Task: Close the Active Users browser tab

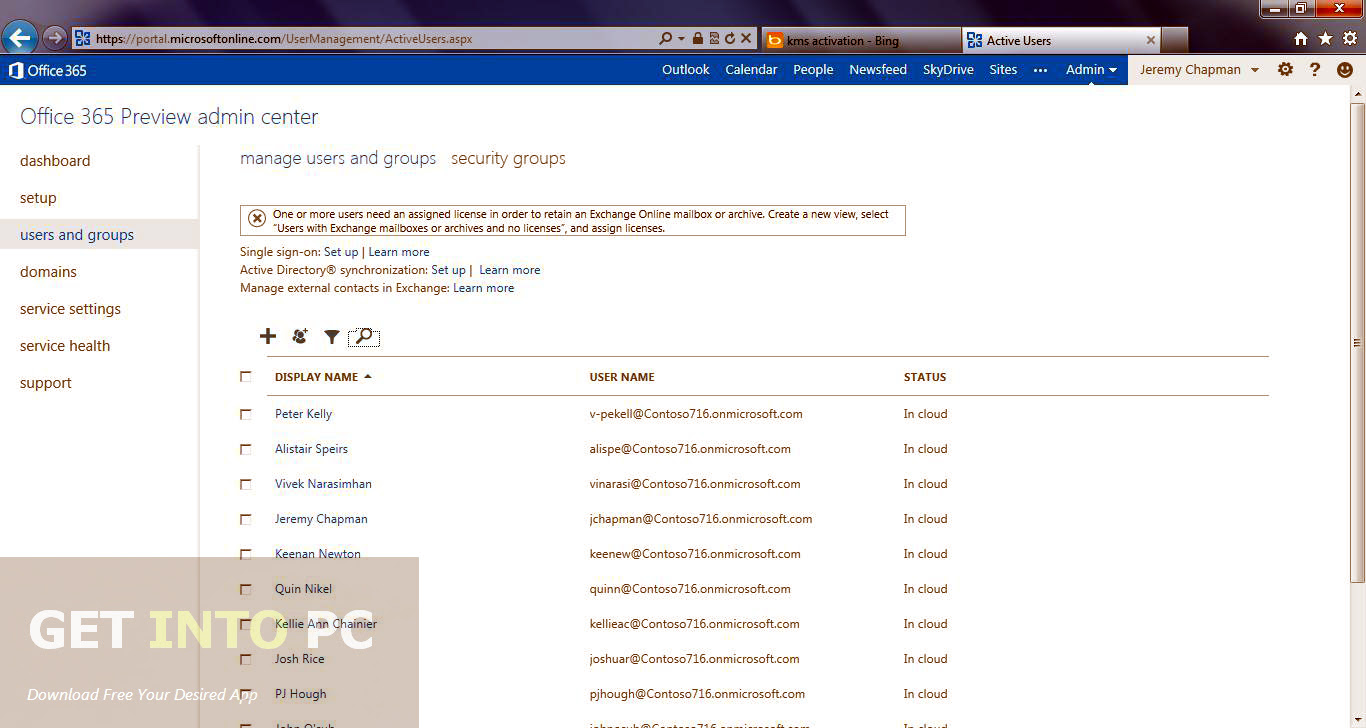Action: pyautogui.click(x=1151, y=40)
